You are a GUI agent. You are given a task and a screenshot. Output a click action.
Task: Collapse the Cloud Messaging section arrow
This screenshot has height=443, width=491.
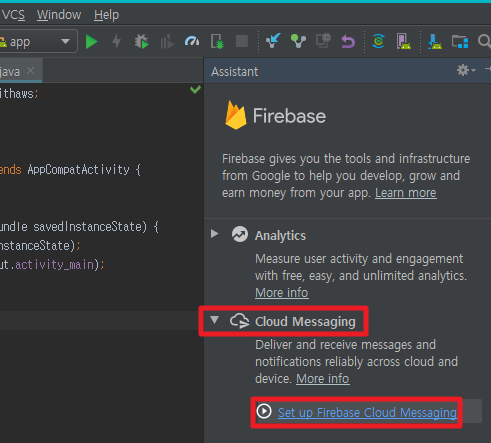[215, 320]
